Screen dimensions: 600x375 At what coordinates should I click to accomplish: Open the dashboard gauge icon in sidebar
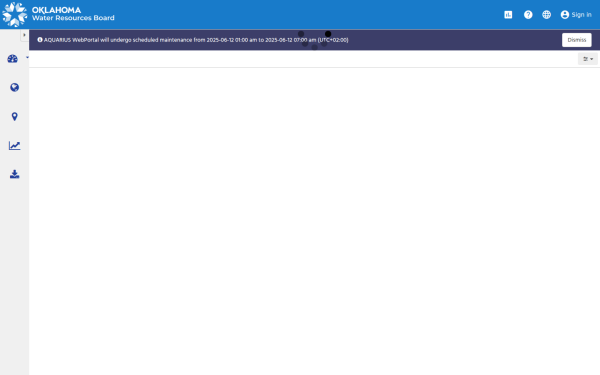tap(13, 59)
